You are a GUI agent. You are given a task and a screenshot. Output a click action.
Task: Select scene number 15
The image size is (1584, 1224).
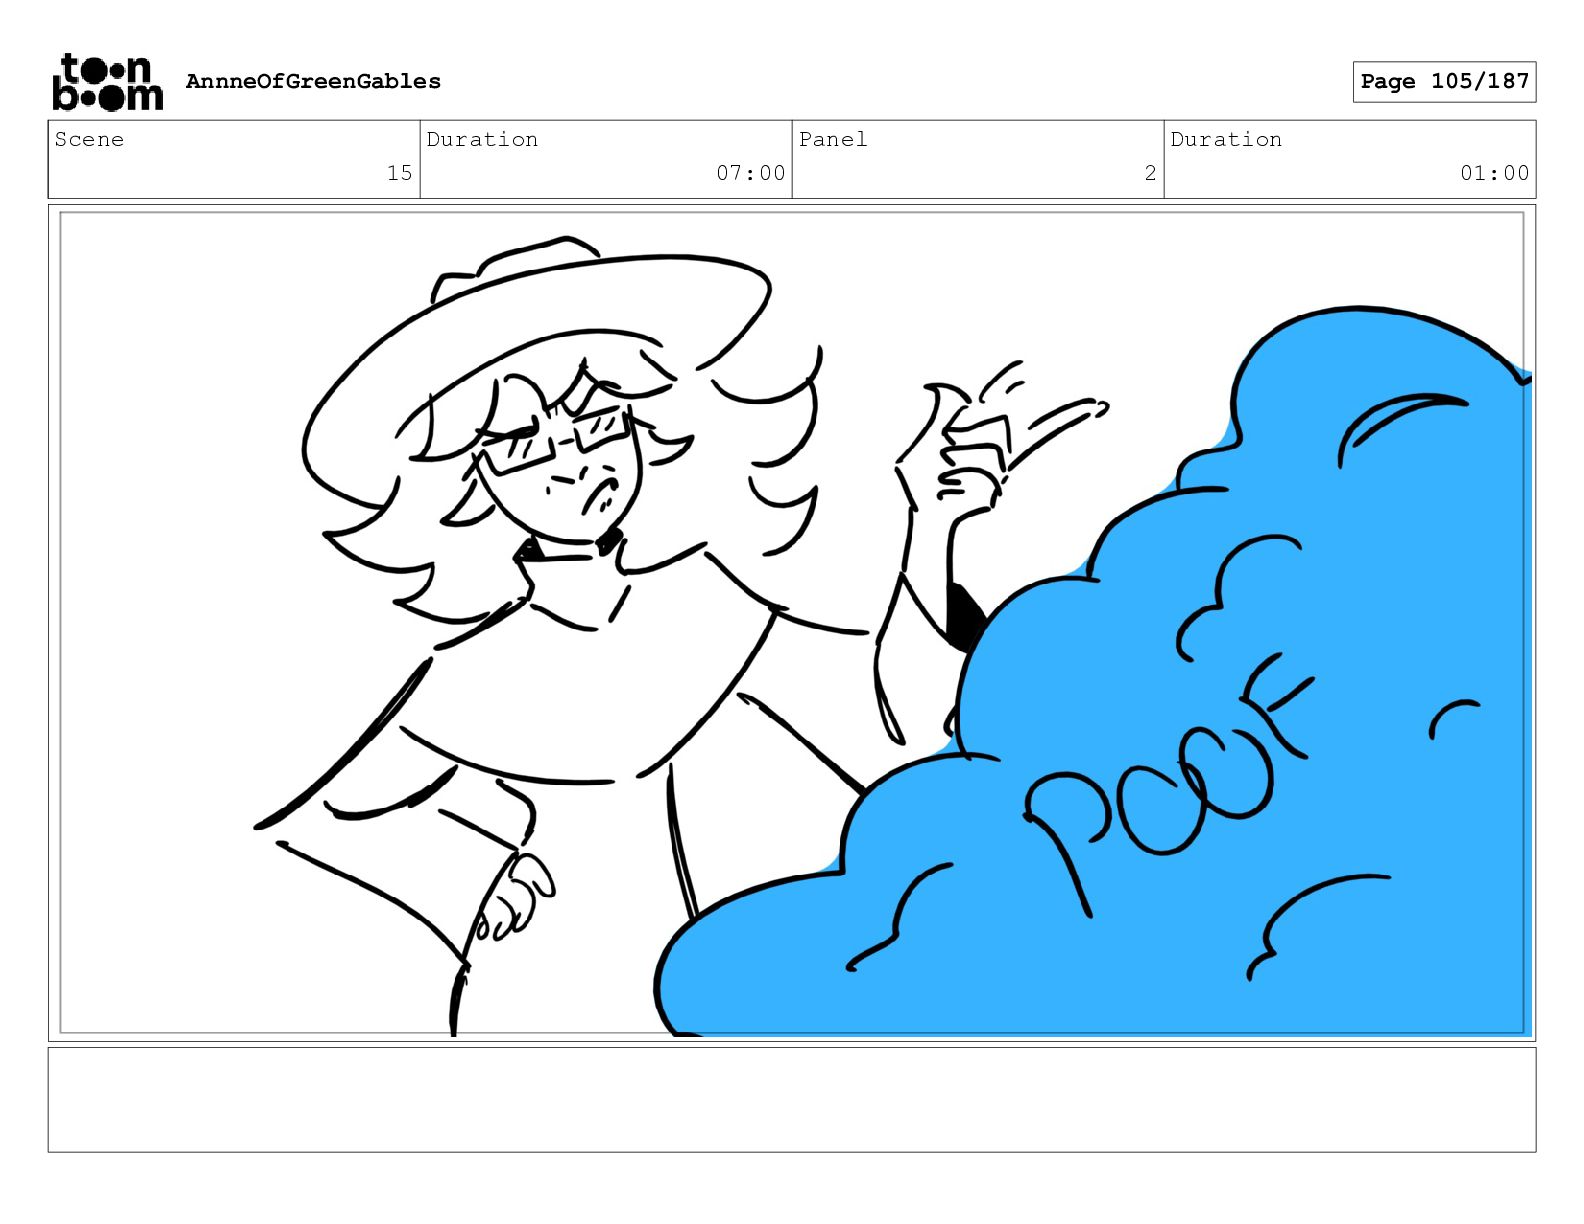pyautogui.click(x=399, y=173)
